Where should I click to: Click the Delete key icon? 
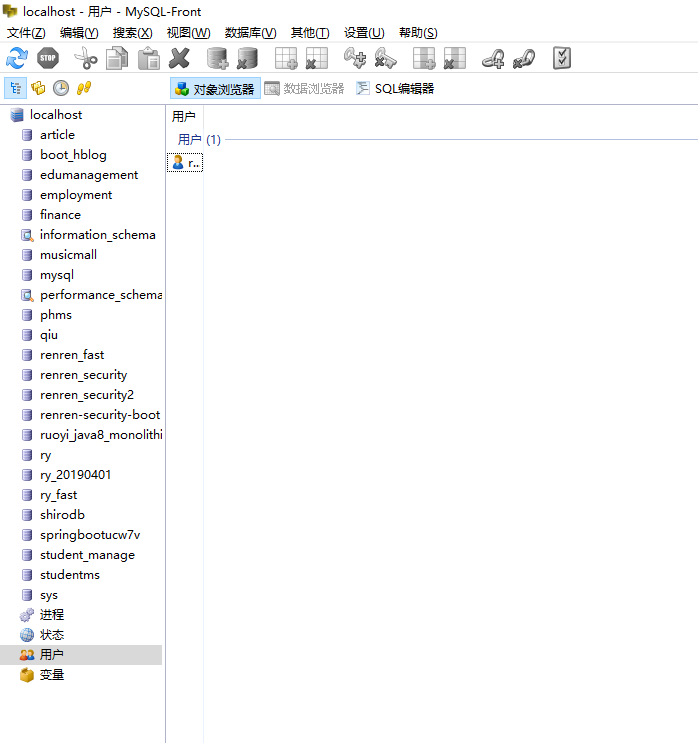point(385,58)
